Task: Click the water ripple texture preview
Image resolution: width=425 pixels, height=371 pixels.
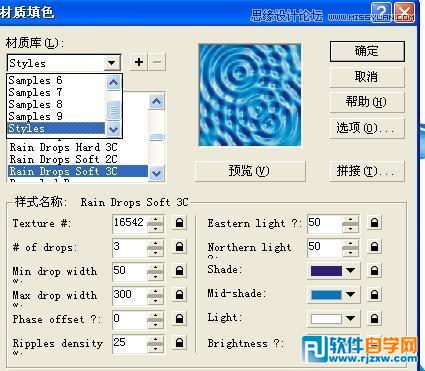Action: pos(250,95)
